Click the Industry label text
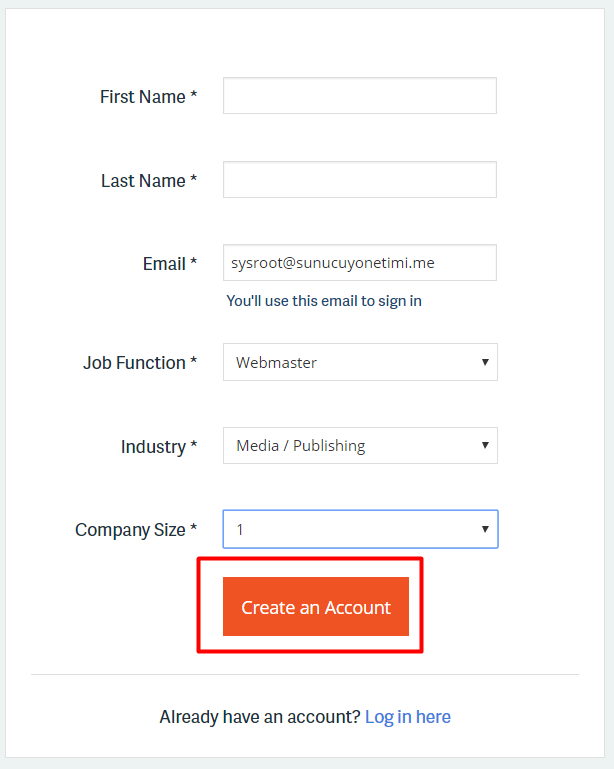The height and width of the screenshot is (769, 614). (158, 447)
